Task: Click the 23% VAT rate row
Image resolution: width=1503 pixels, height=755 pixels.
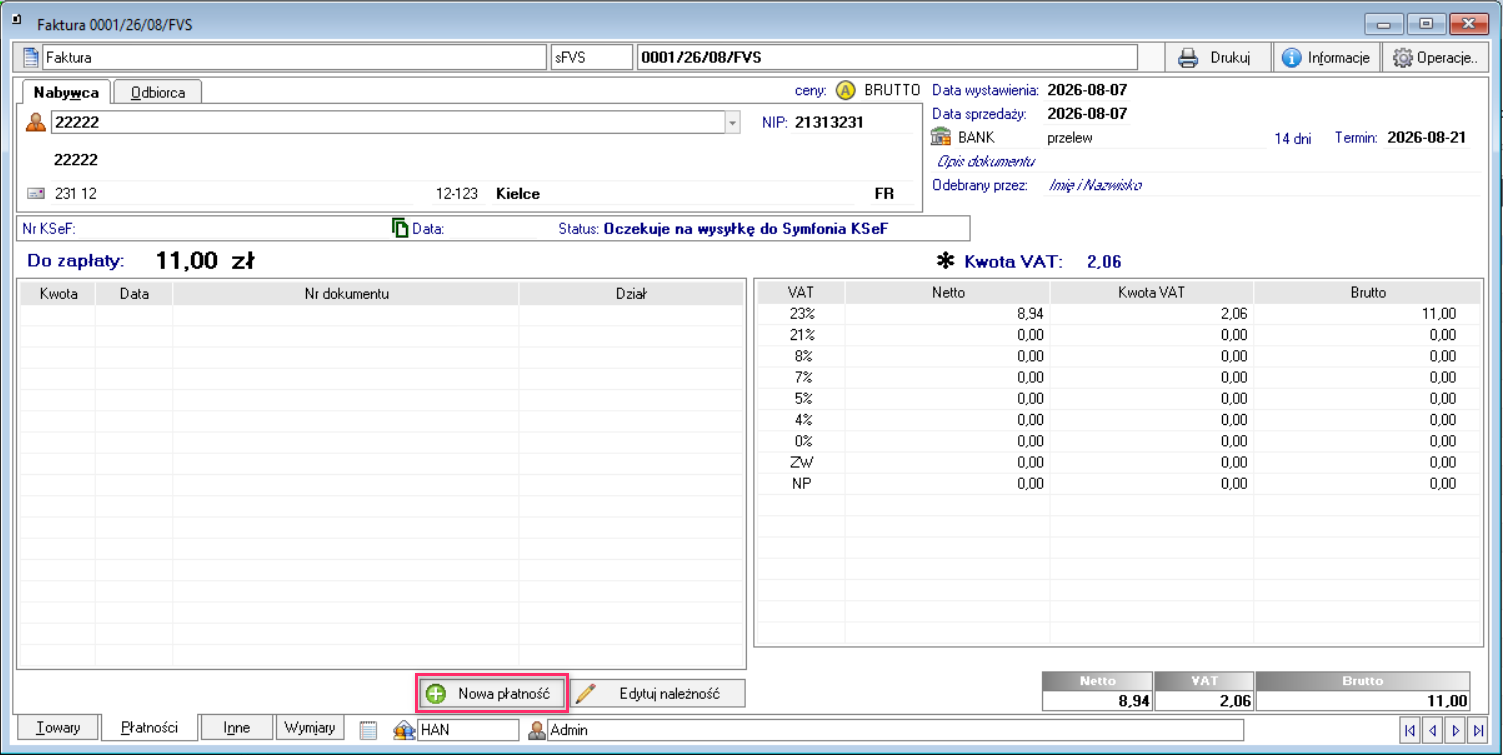Action: (1119, 313)
